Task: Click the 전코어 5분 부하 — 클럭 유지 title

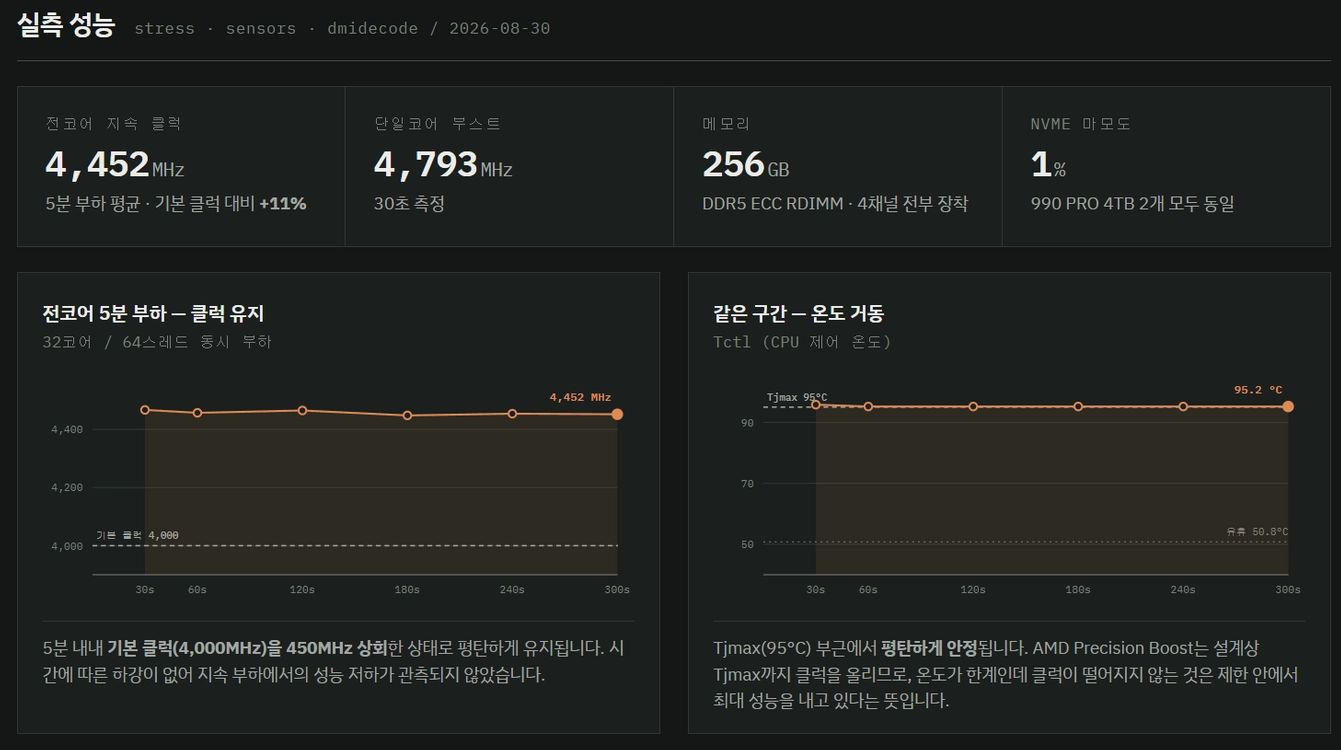Action: click(153, 314)
